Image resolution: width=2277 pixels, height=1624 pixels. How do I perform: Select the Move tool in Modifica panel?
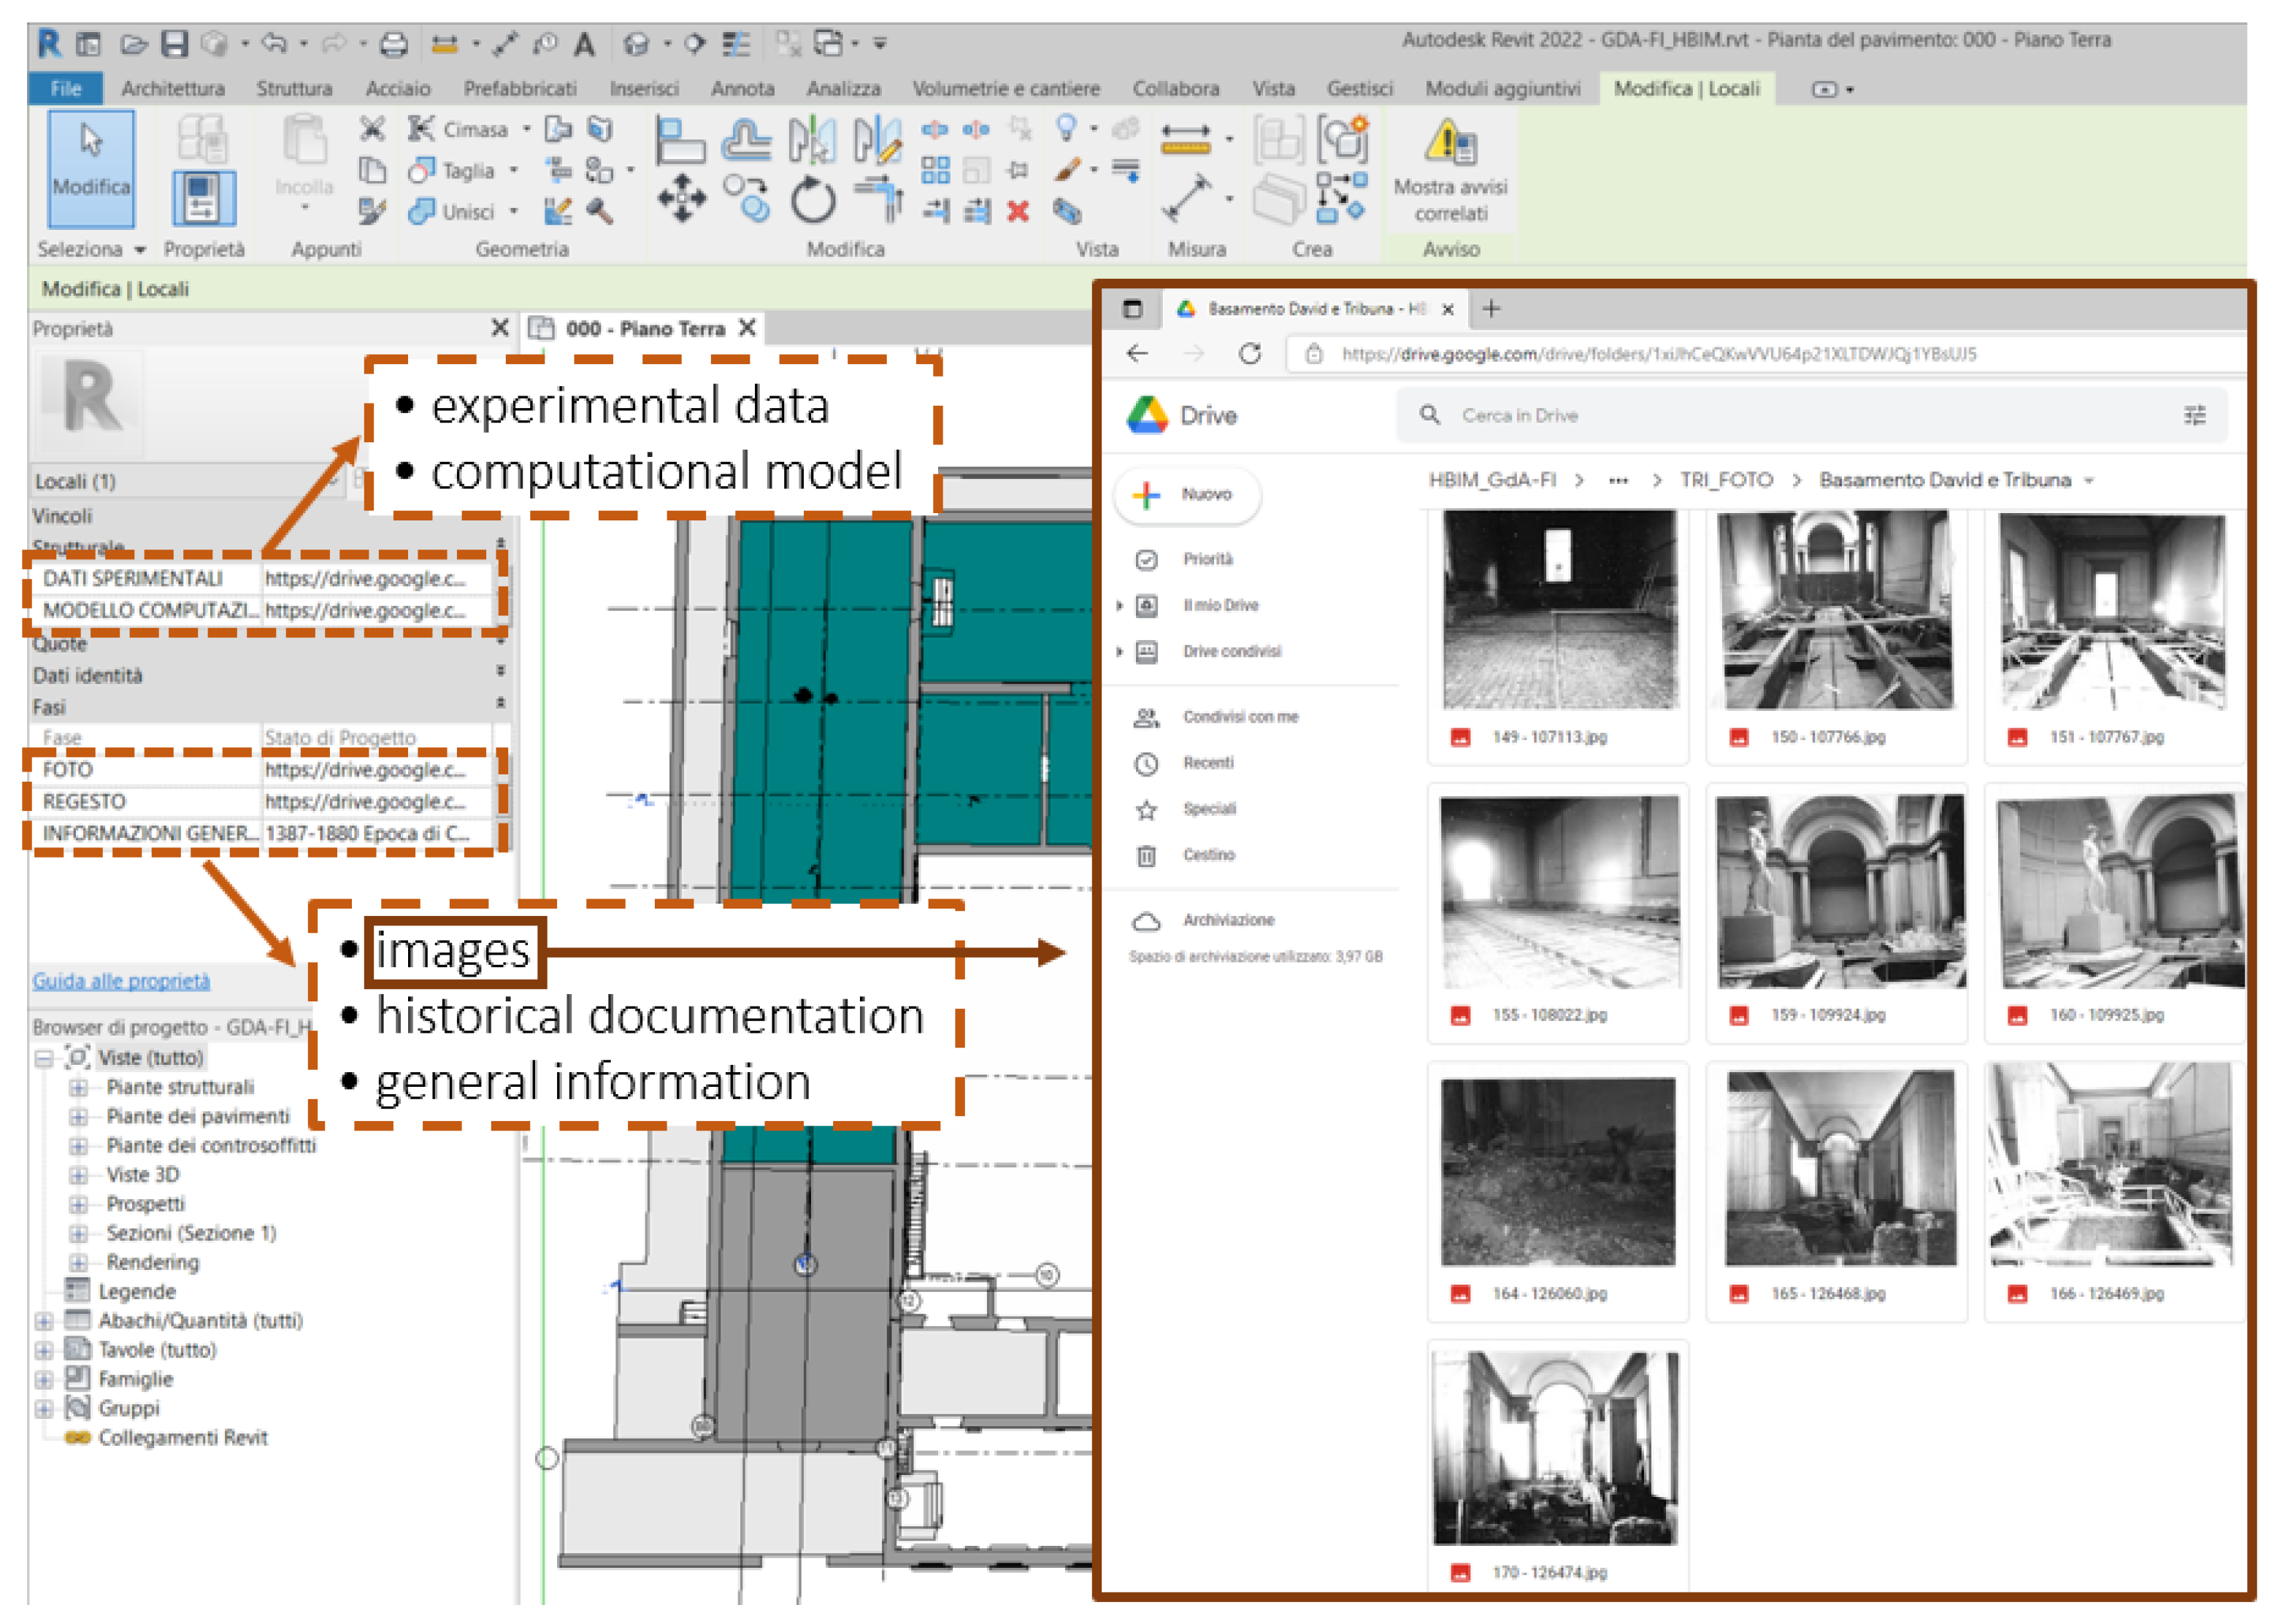(681, 197)
